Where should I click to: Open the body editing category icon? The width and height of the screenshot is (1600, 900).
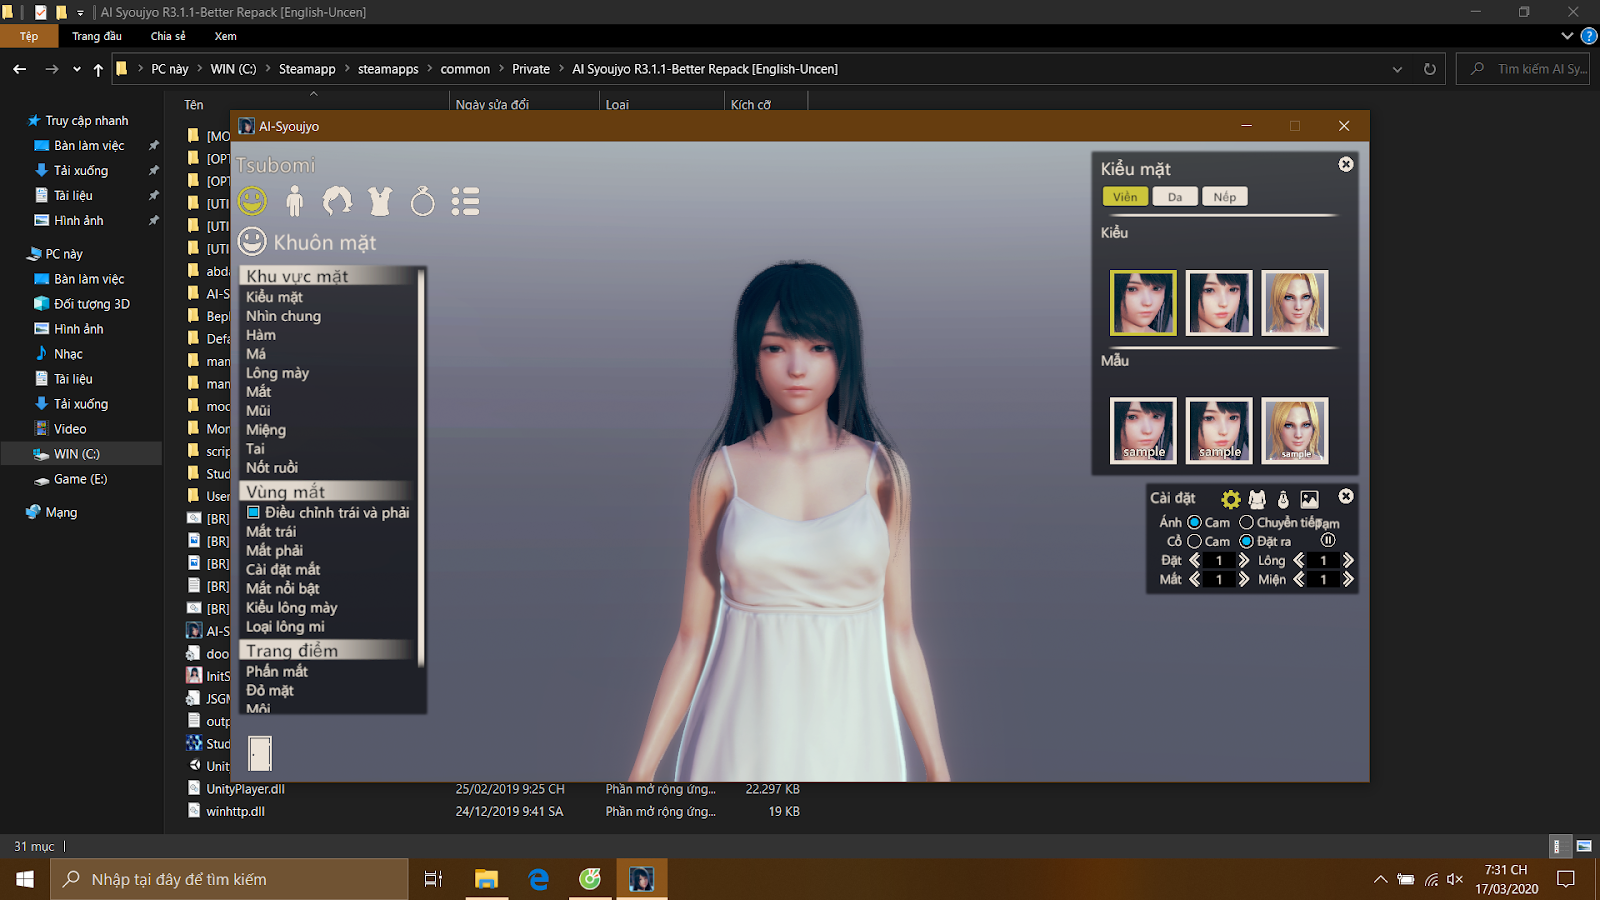(294, 201)
